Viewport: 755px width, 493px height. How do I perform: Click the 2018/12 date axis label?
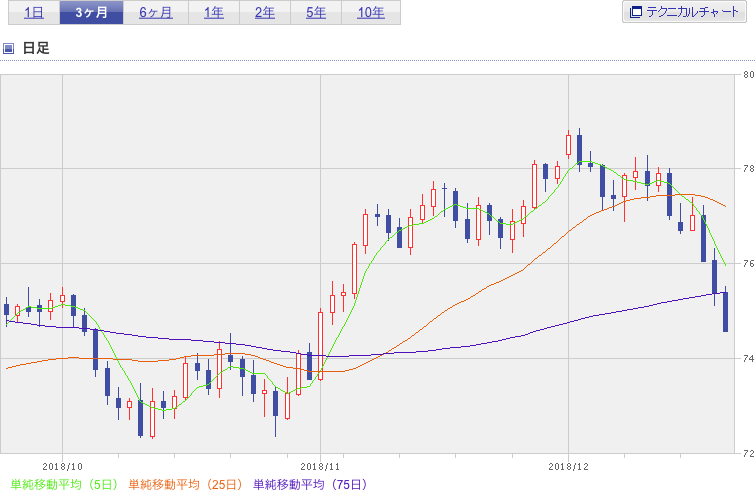(x=568, y=467)
